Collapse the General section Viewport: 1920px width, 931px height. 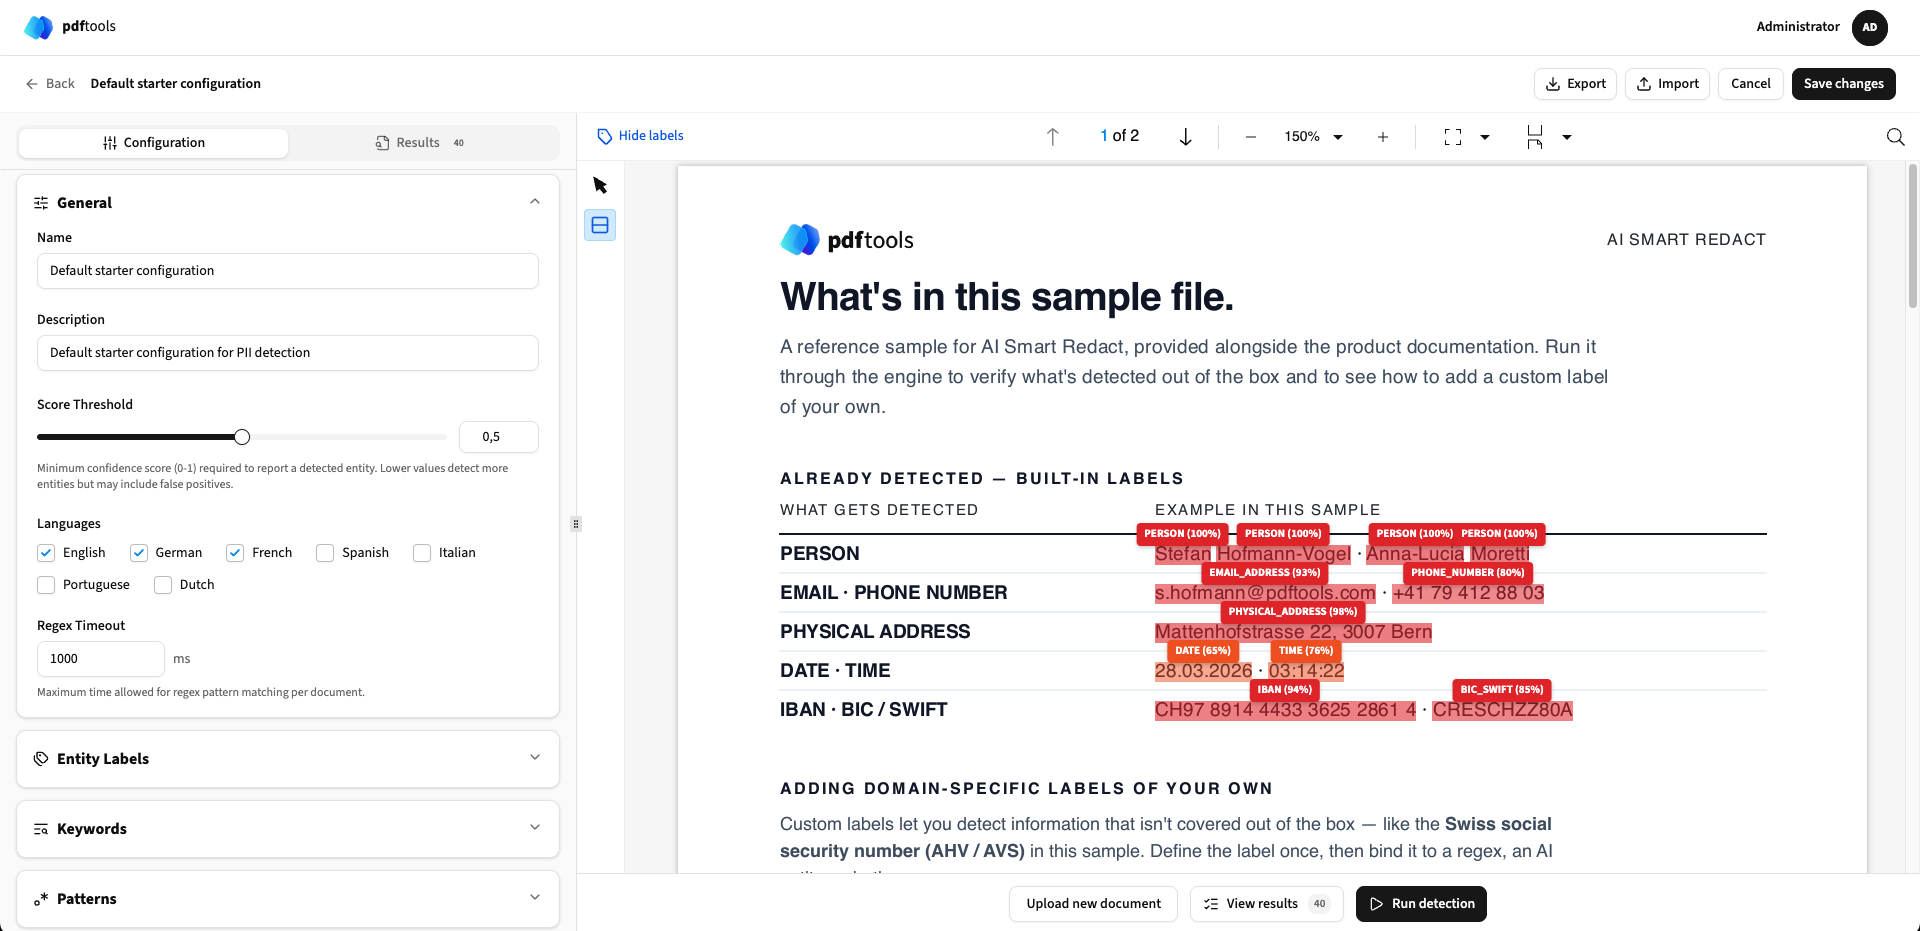point(535,202)
